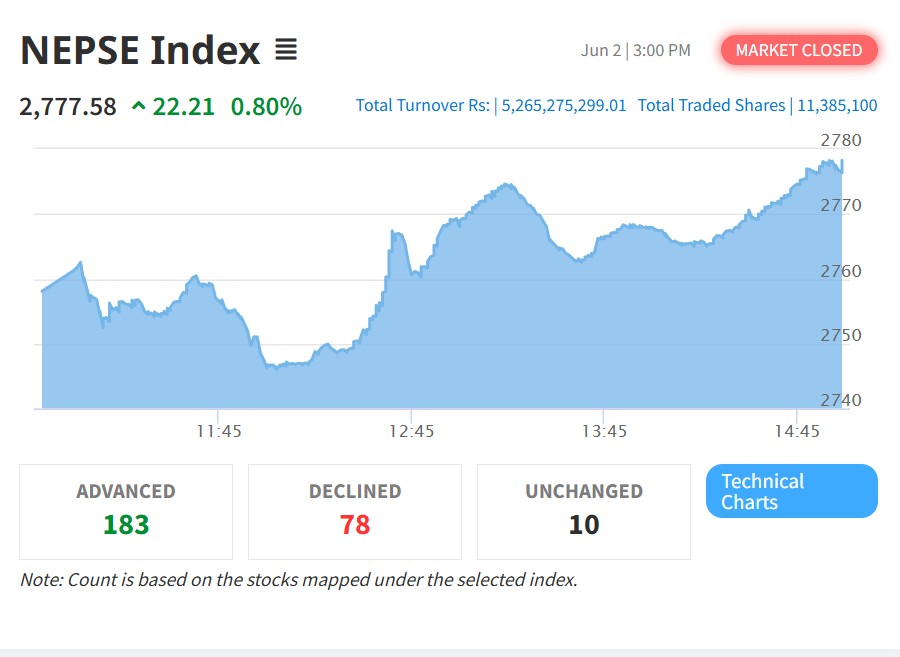Click the 14:45 tick on chart axis
The width and height of the screenshot is (900, 657).
pyautogui.click(x=797, y=431)
